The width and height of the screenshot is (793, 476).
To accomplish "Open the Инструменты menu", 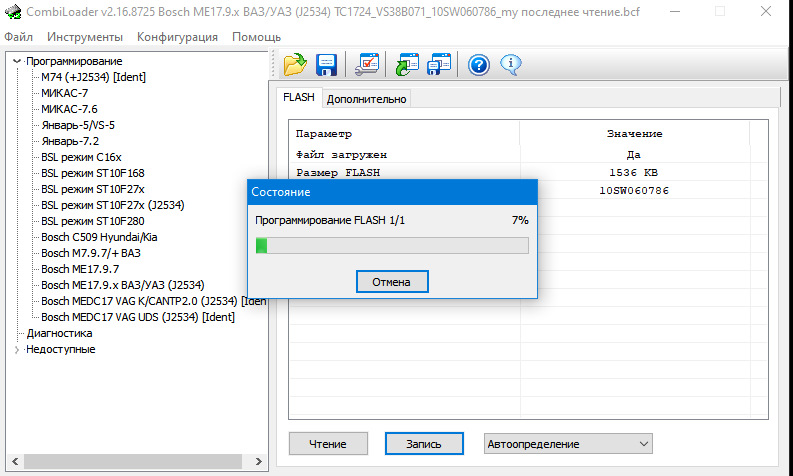I will 85,37.
